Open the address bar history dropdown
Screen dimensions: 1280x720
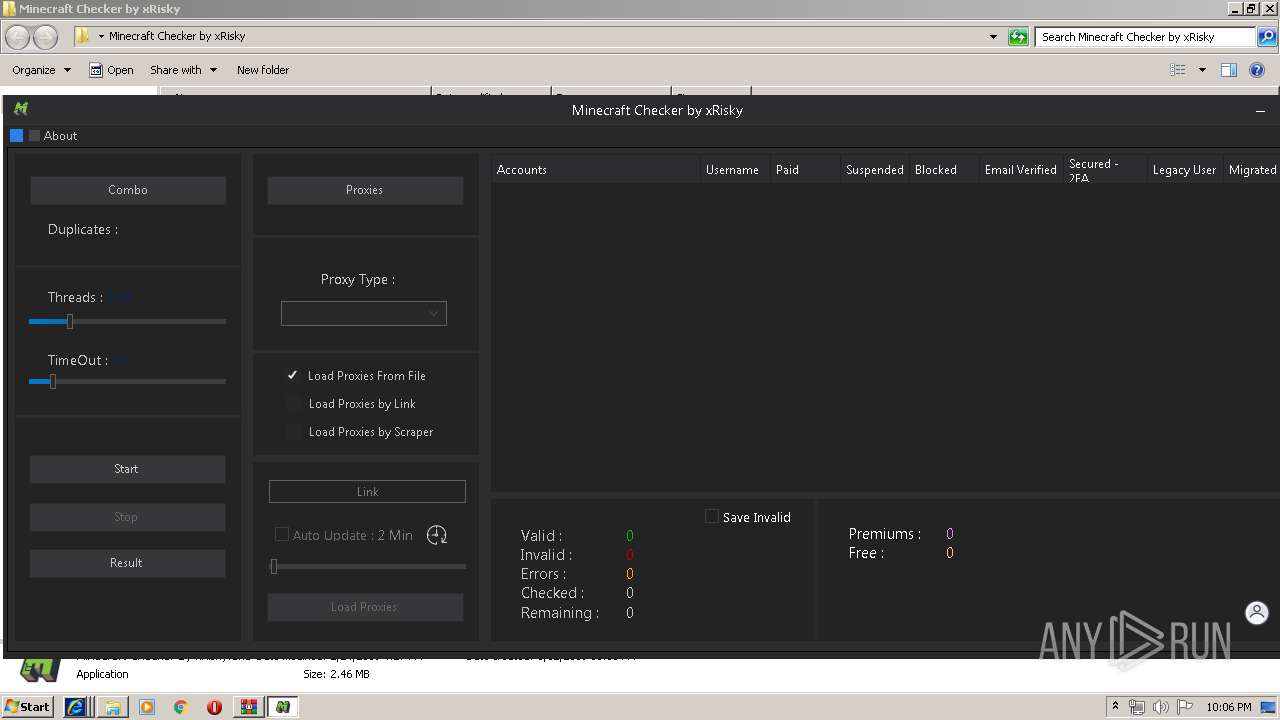[993, 37]
